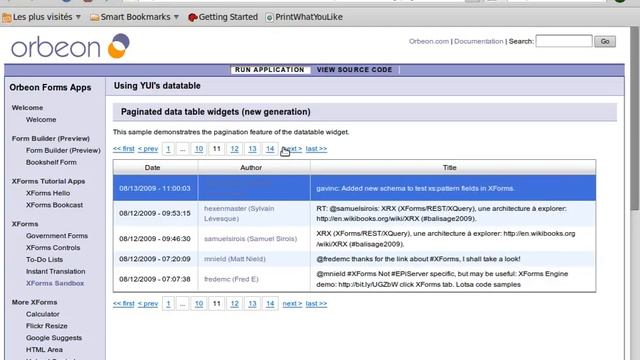Image resolution: width=640 pixels, height=360 pixels.
Task: Click author hexenmaster (Sylvain Lévesque)
Action: [239, 213]
